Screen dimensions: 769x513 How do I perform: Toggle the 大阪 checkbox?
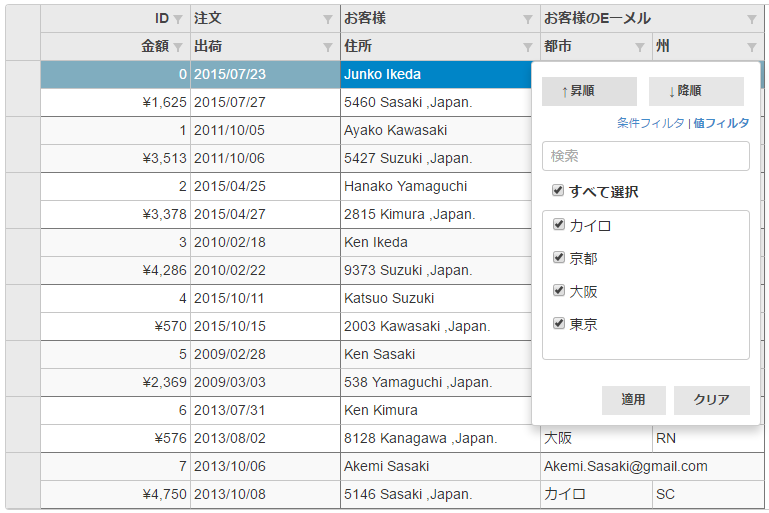point(560,291)
